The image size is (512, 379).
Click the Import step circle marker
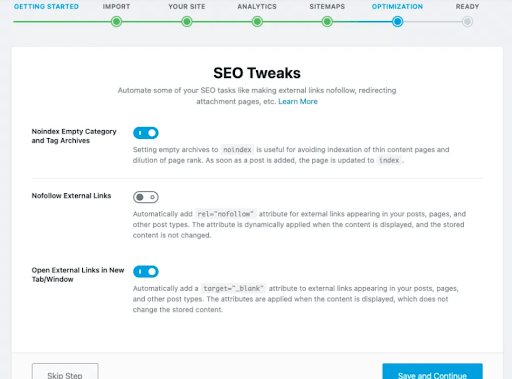coord(116,22)
